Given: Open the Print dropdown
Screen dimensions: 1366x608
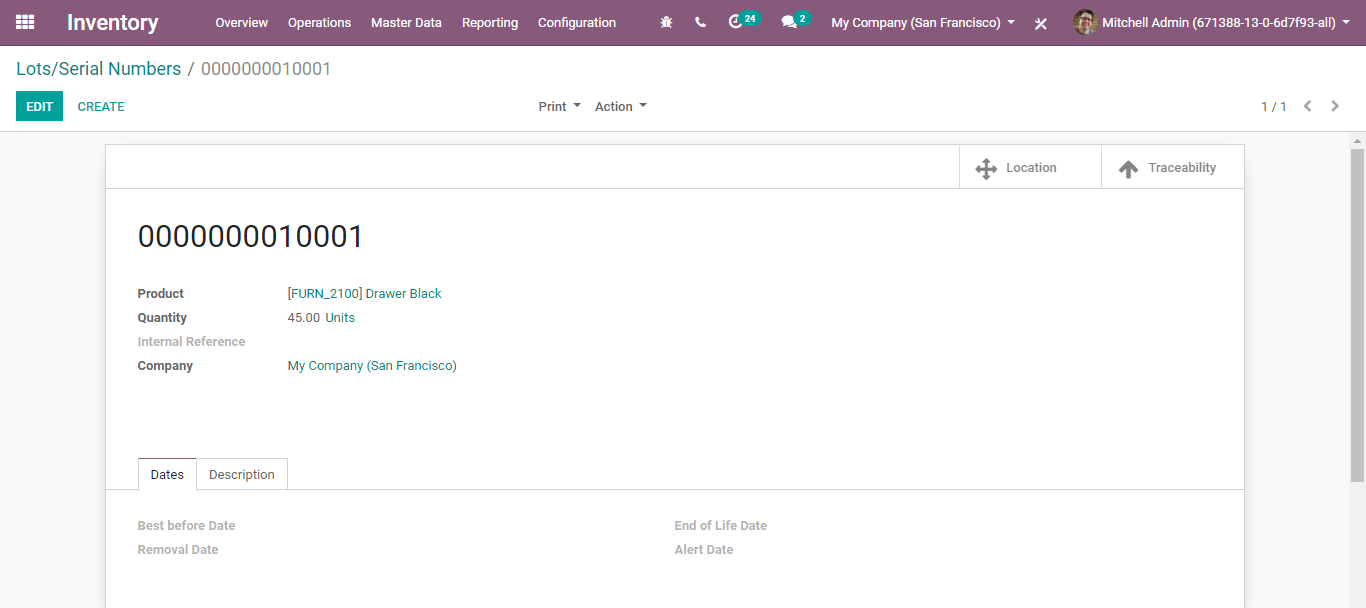Looking at the screenshot, I should click(559, 106).
